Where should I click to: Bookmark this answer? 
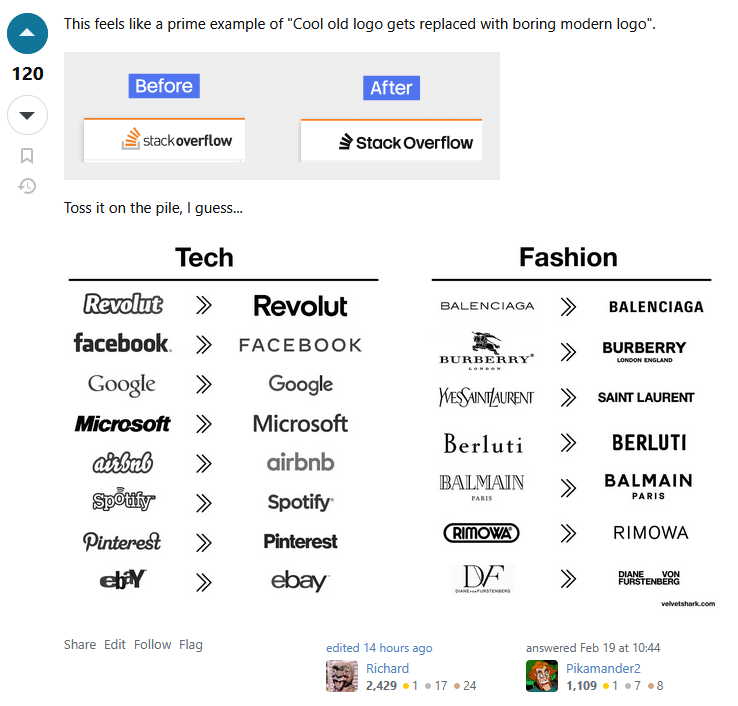27,155
